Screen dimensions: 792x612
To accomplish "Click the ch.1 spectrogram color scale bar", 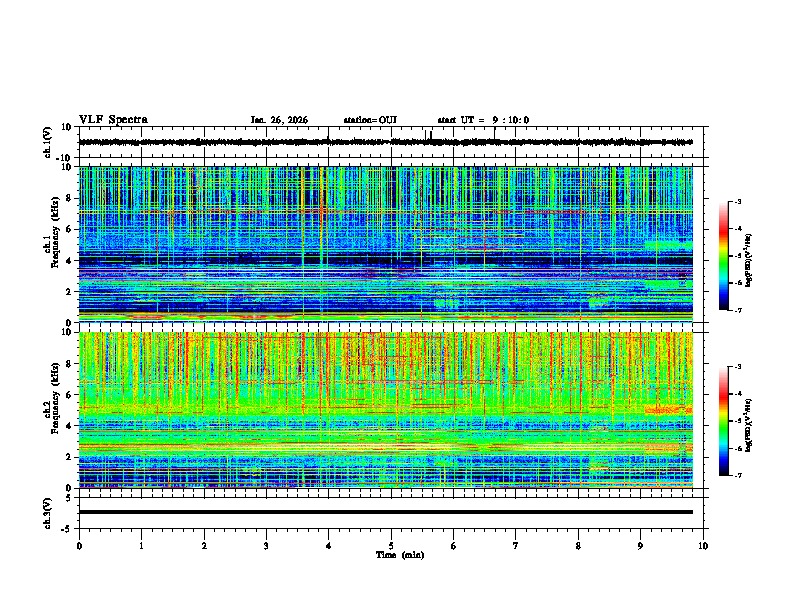I will click(x=724, y=256).
